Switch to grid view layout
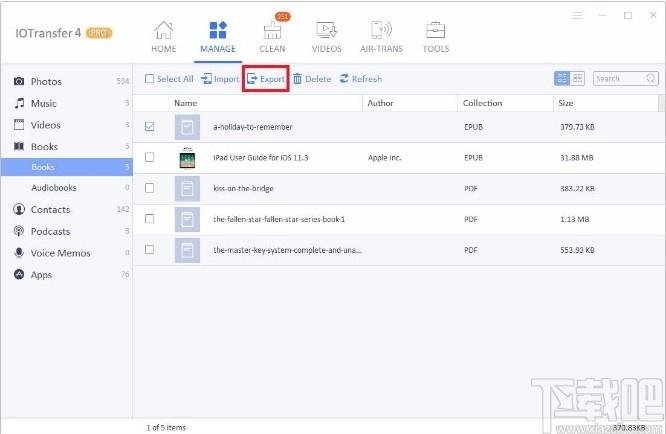This screenshot has height=434, width=666. (x=577, y=78)
